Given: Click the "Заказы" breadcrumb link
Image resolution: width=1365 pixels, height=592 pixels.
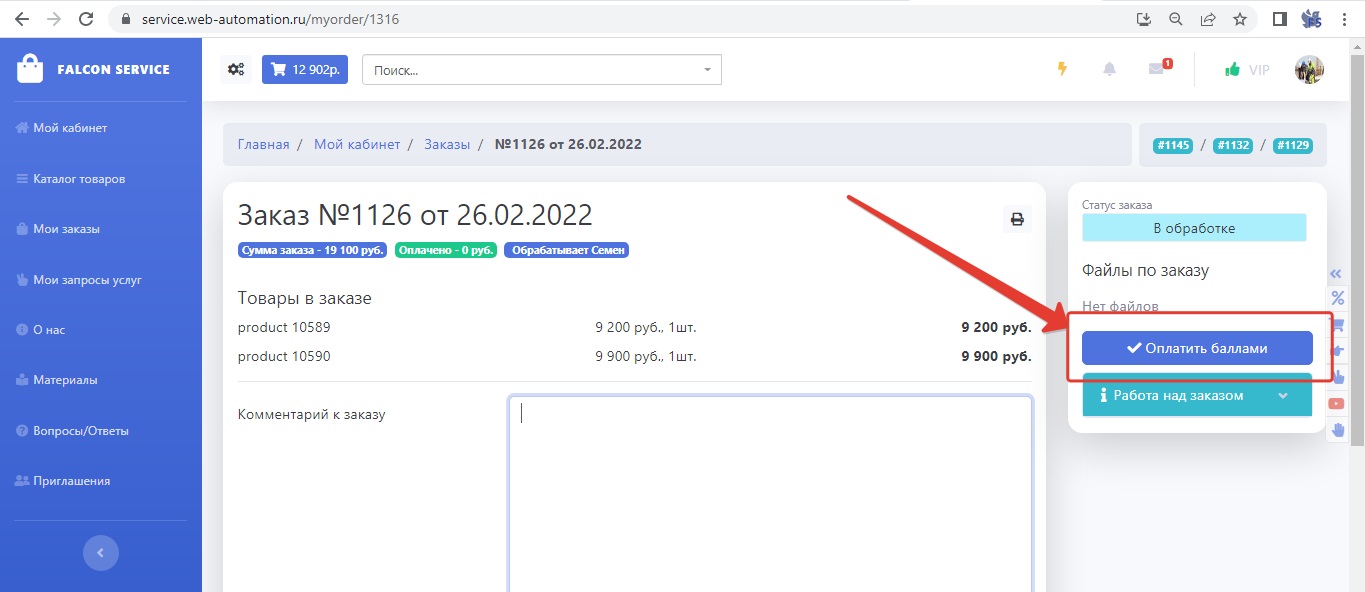Looking at the screenshot, I should coord(446,144).
